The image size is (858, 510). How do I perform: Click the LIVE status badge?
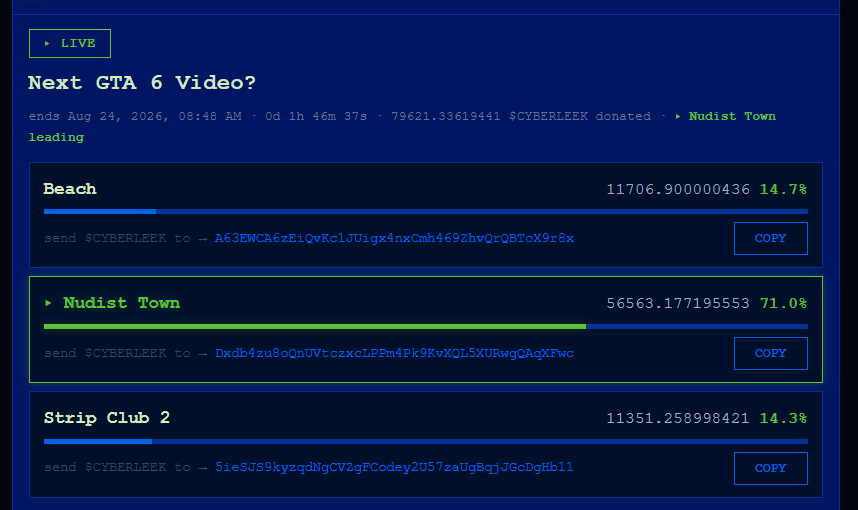(70, 43)
